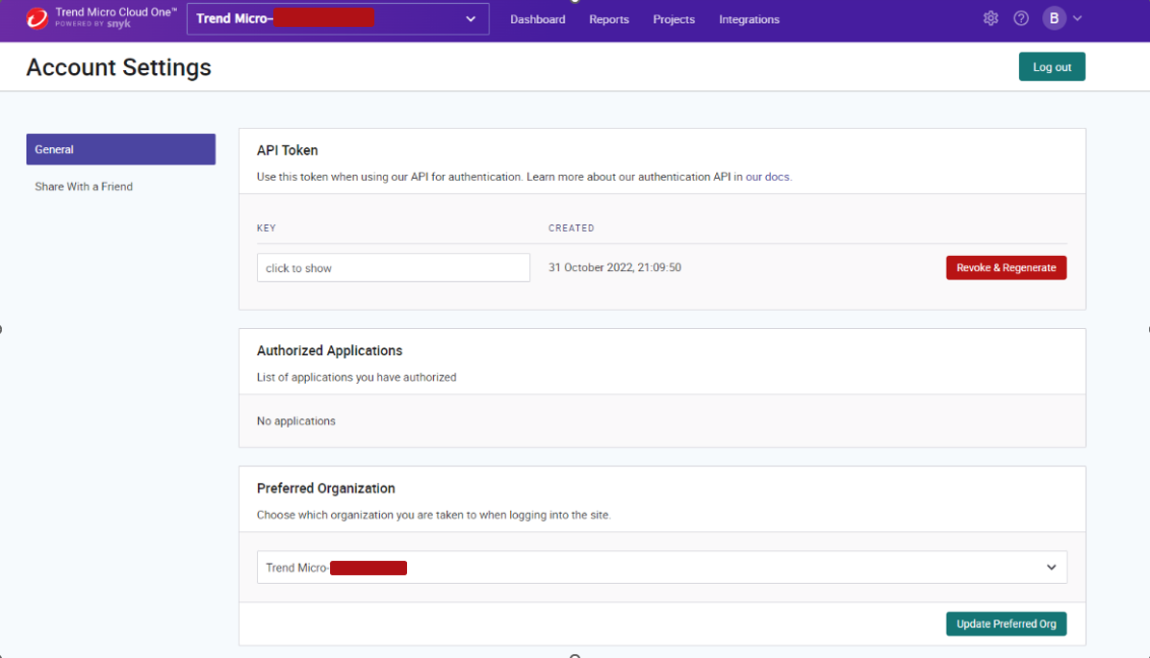Switch to Share With a Friend

click(x=84, y=187)
